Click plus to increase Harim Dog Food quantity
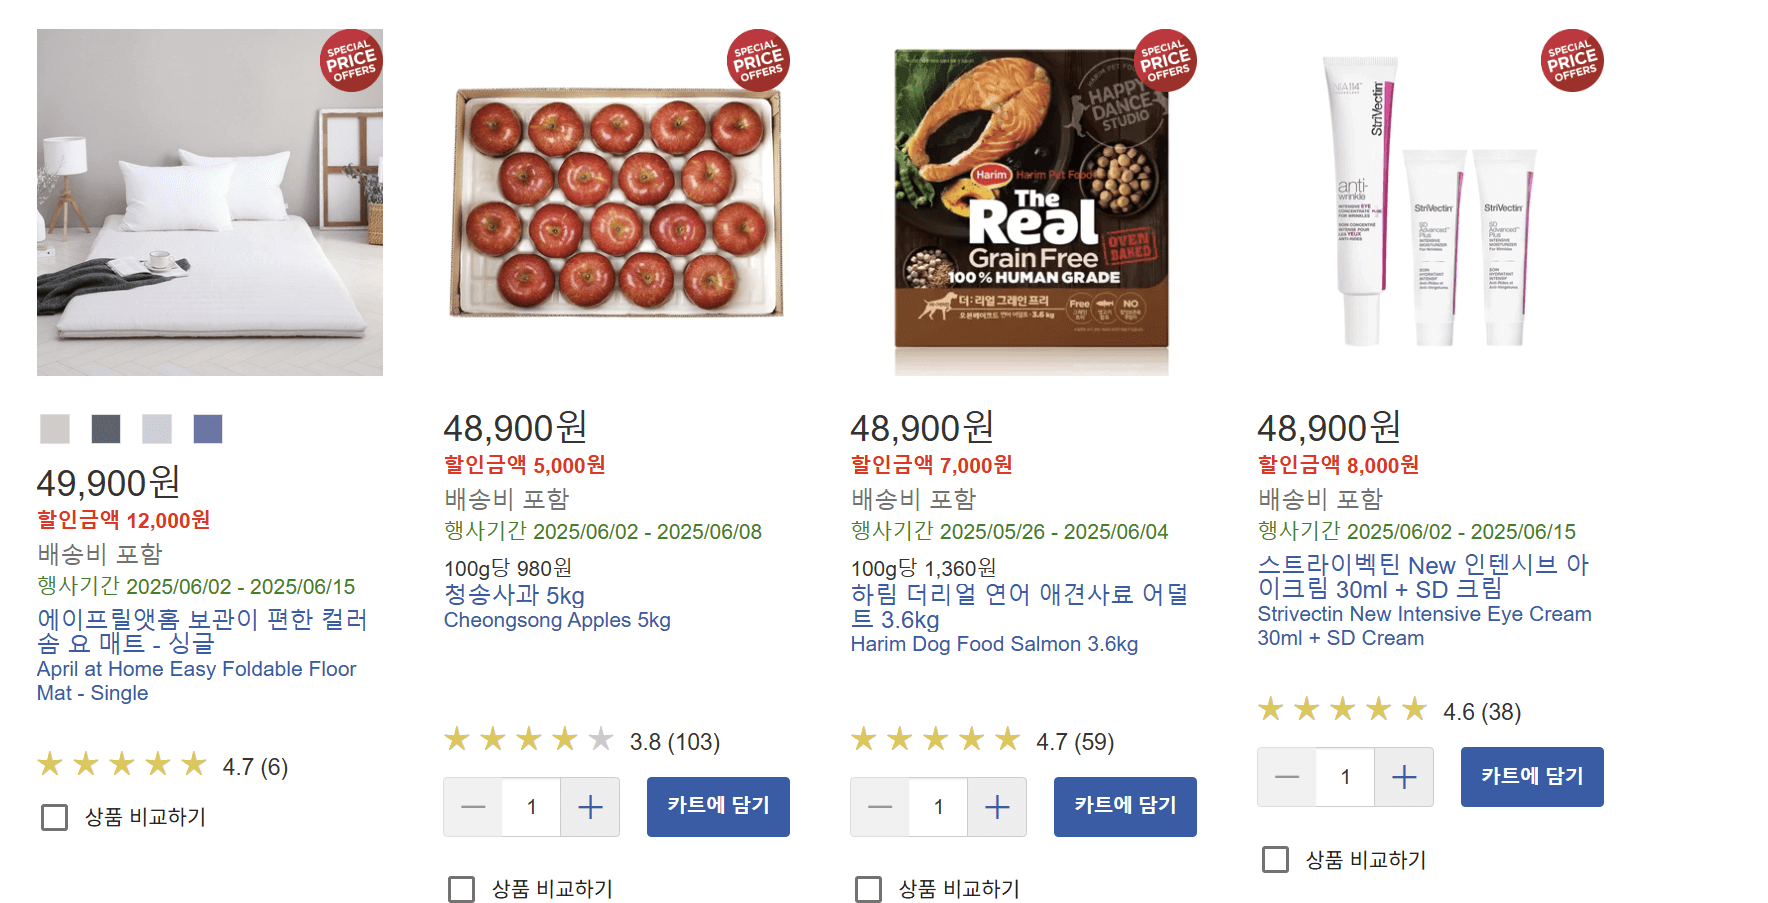Screen dimensions: 1768x903 pos(997,807)
